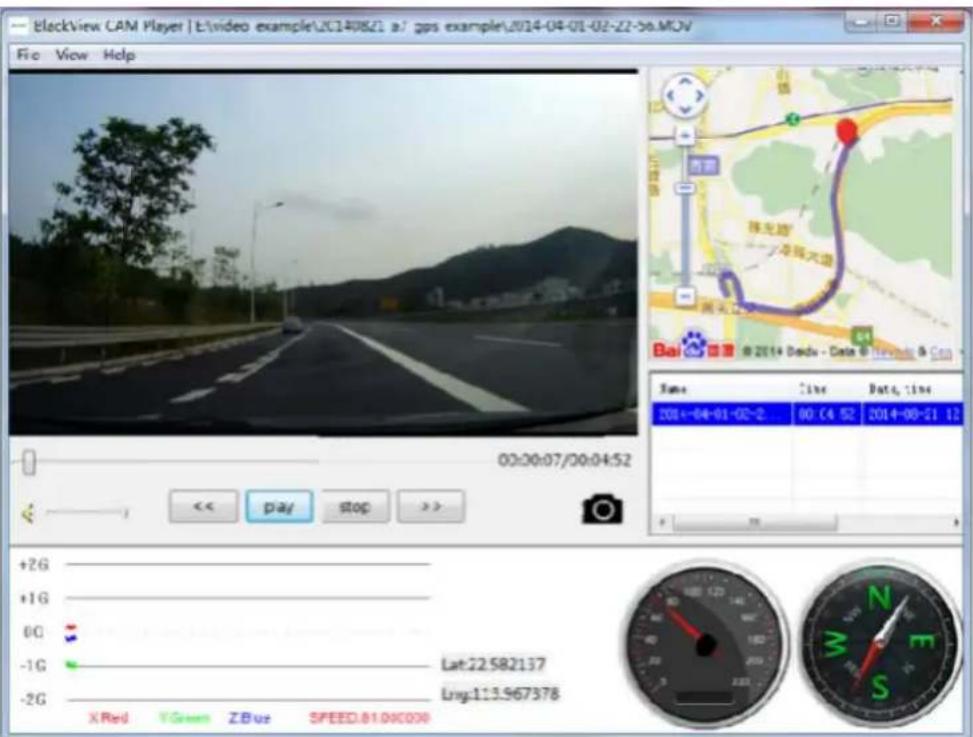Click the Lng:113.967378 readout

[500, 694]
